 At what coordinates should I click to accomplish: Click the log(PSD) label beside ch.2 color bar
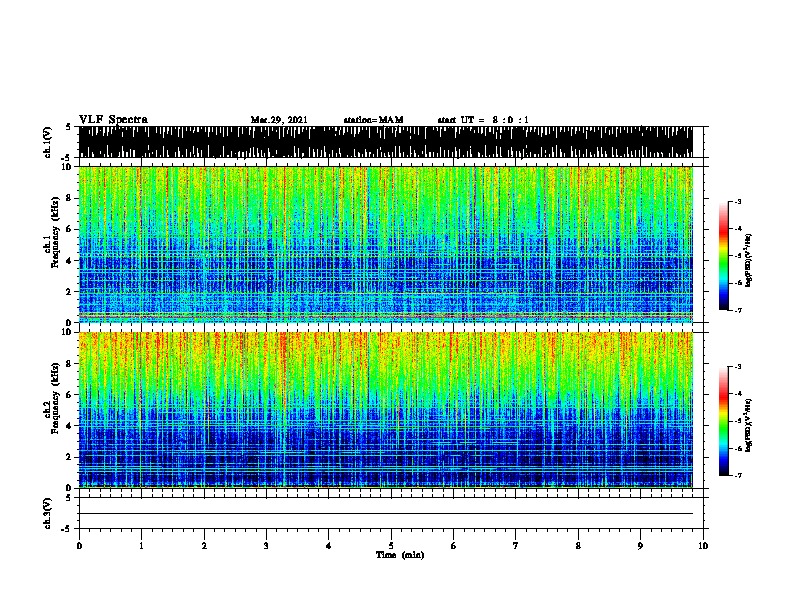[x=748, y=425]
